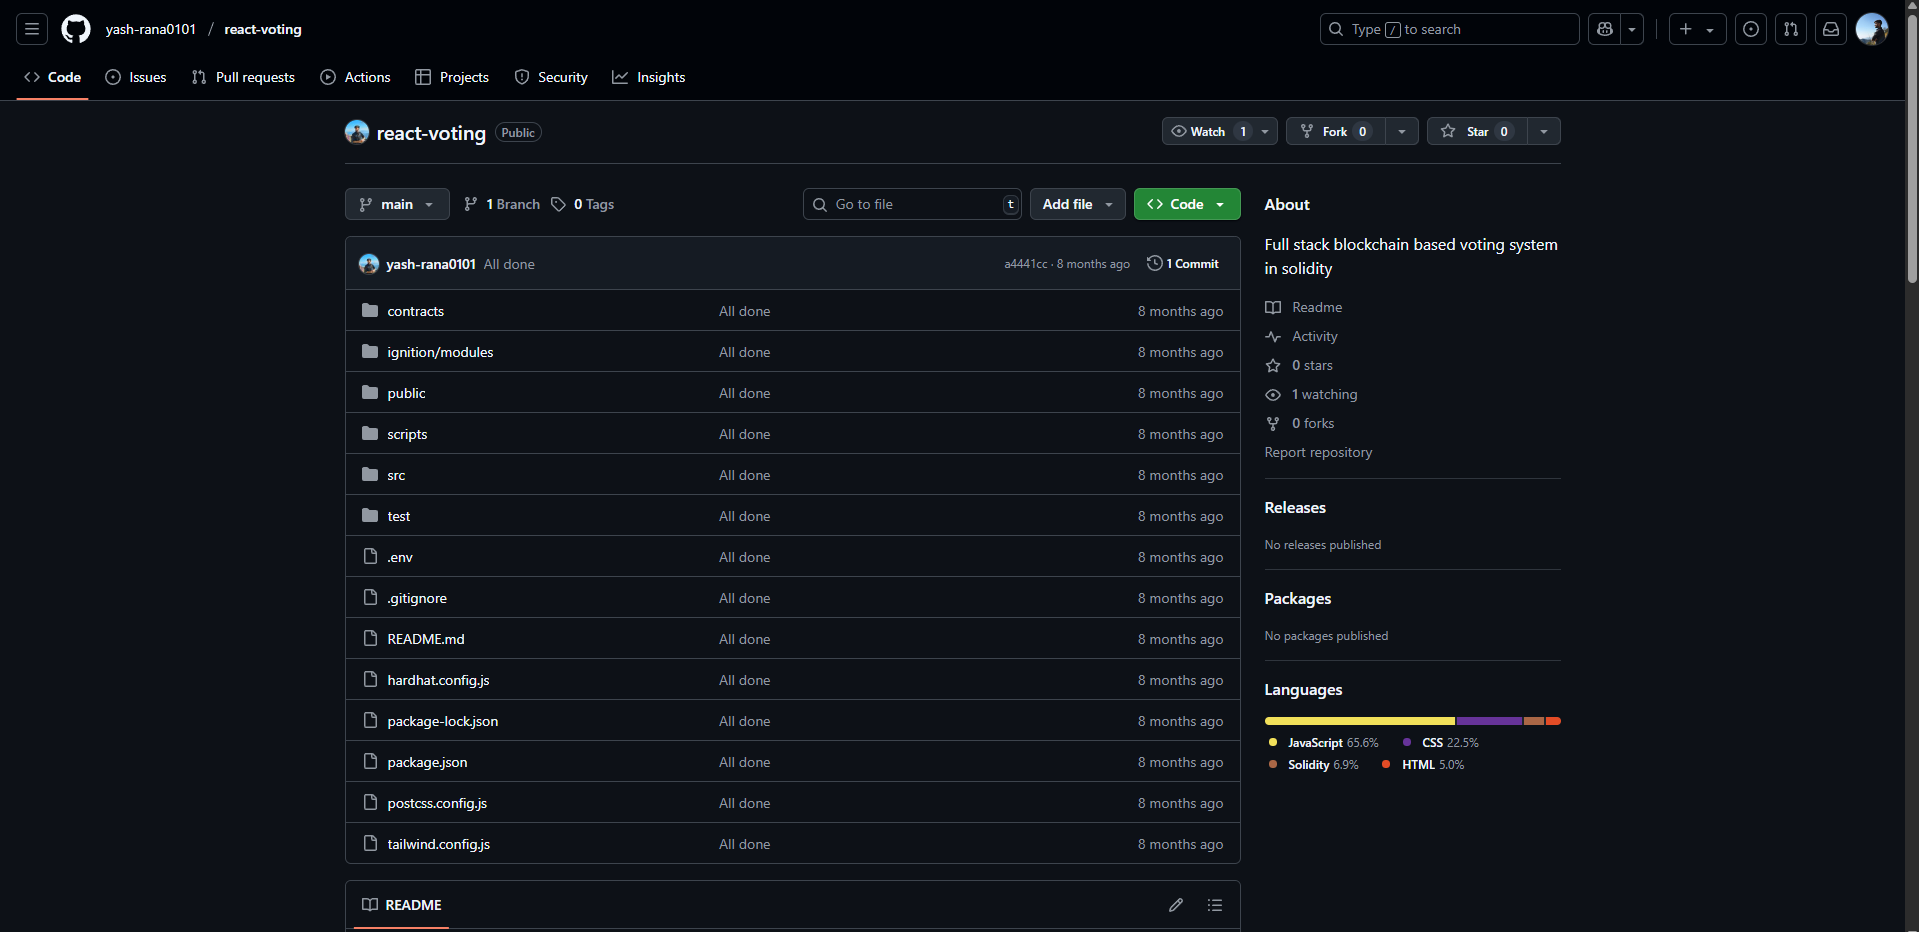1919x932 pixels.
Task: Click the repository owner avatar beside react-voting
Action: [x=357, y=132]
